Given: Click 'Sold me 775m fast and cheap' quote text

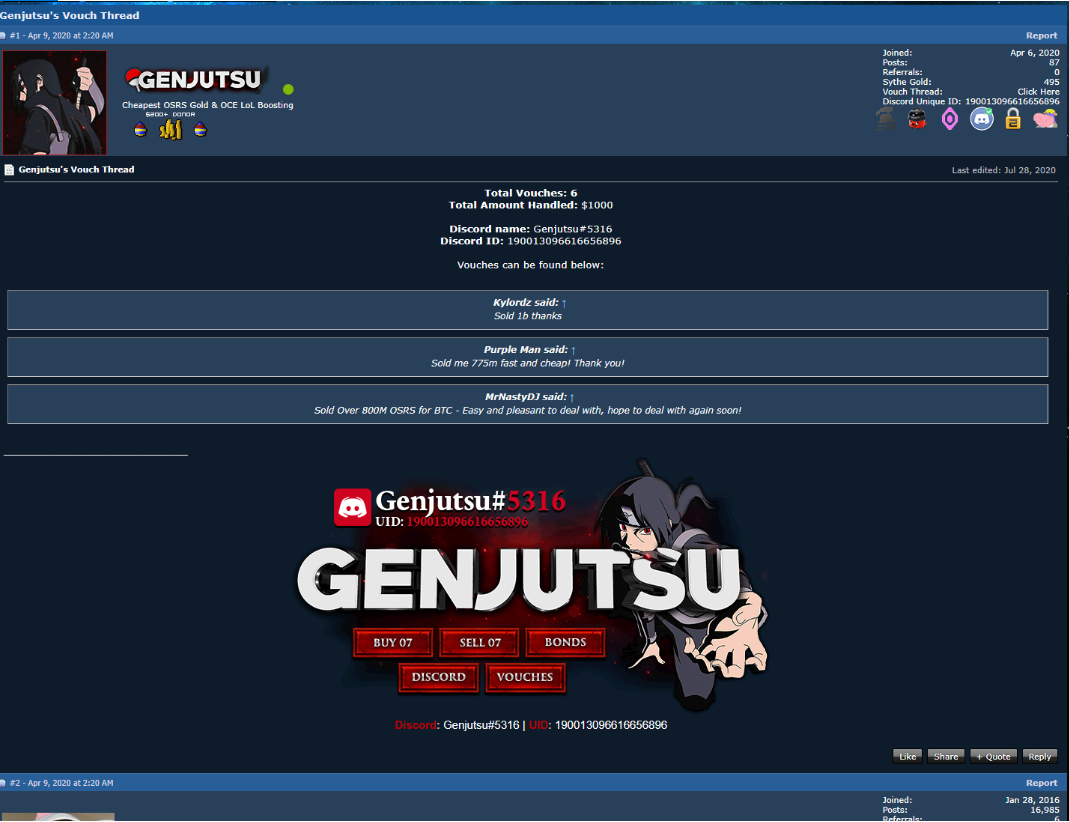Looking at the screenshot, I should [x=528, y=363].
